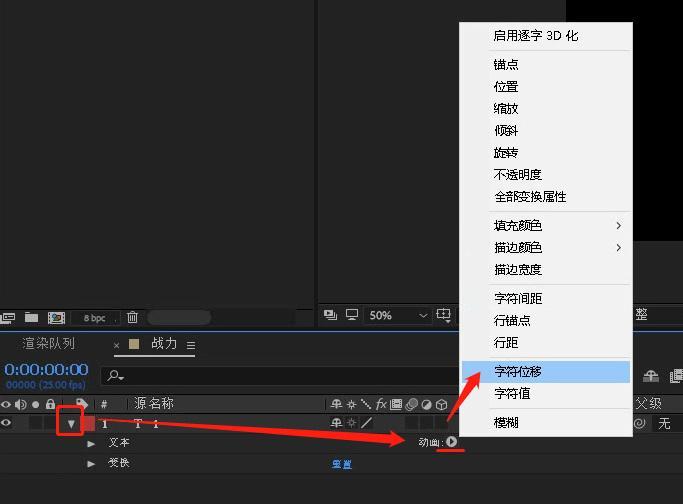Click layer 1 parent pick whip icon

[639, 423]
